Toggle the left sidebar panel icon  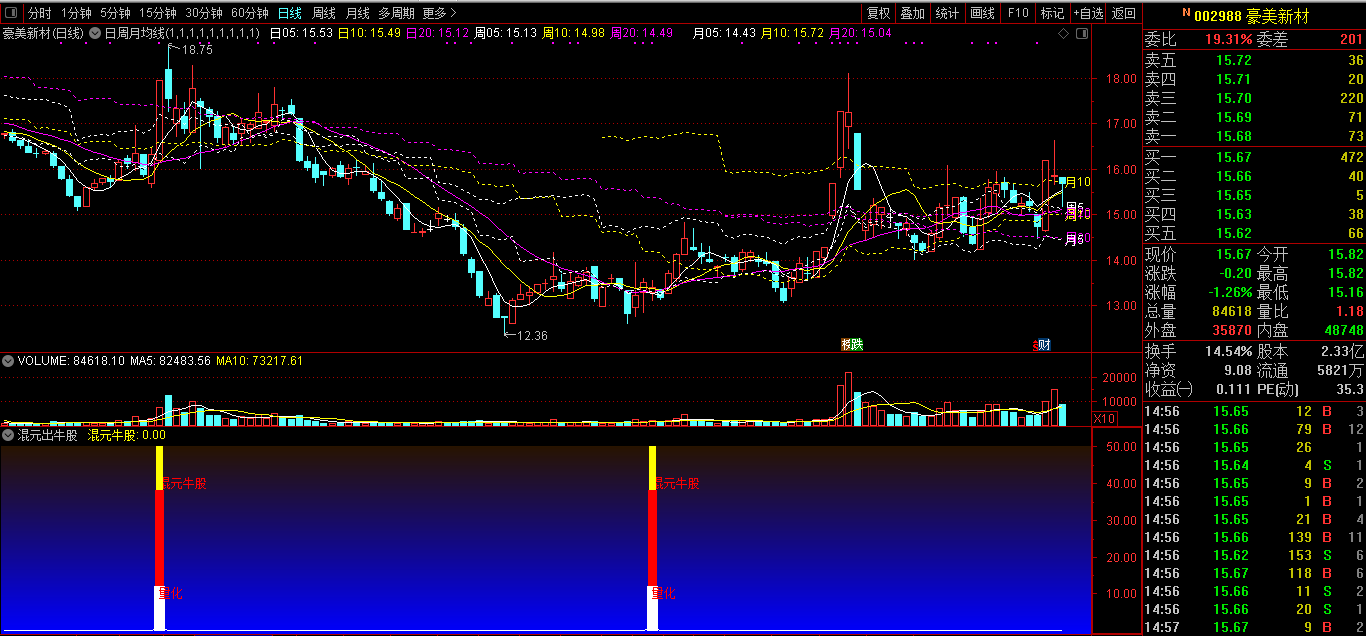(9, 13)
